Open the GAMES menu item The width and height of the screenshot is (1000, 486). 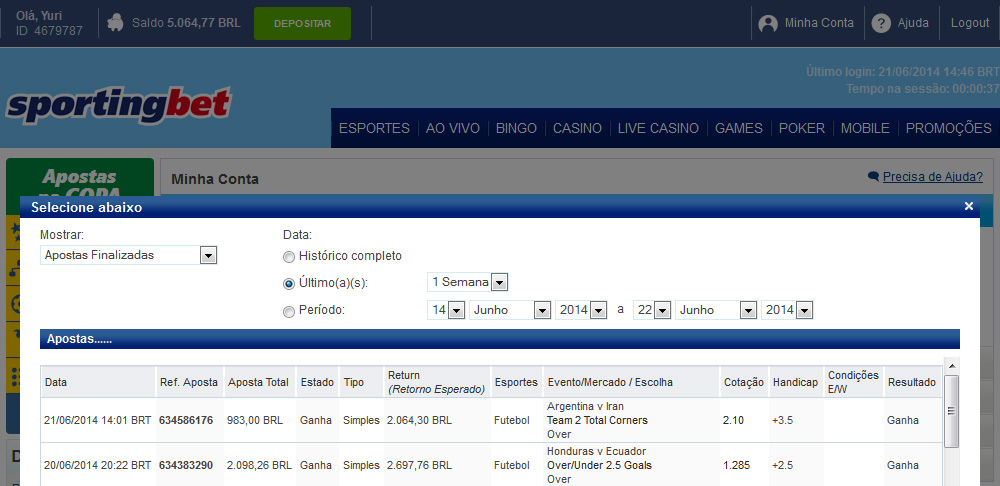739,128
